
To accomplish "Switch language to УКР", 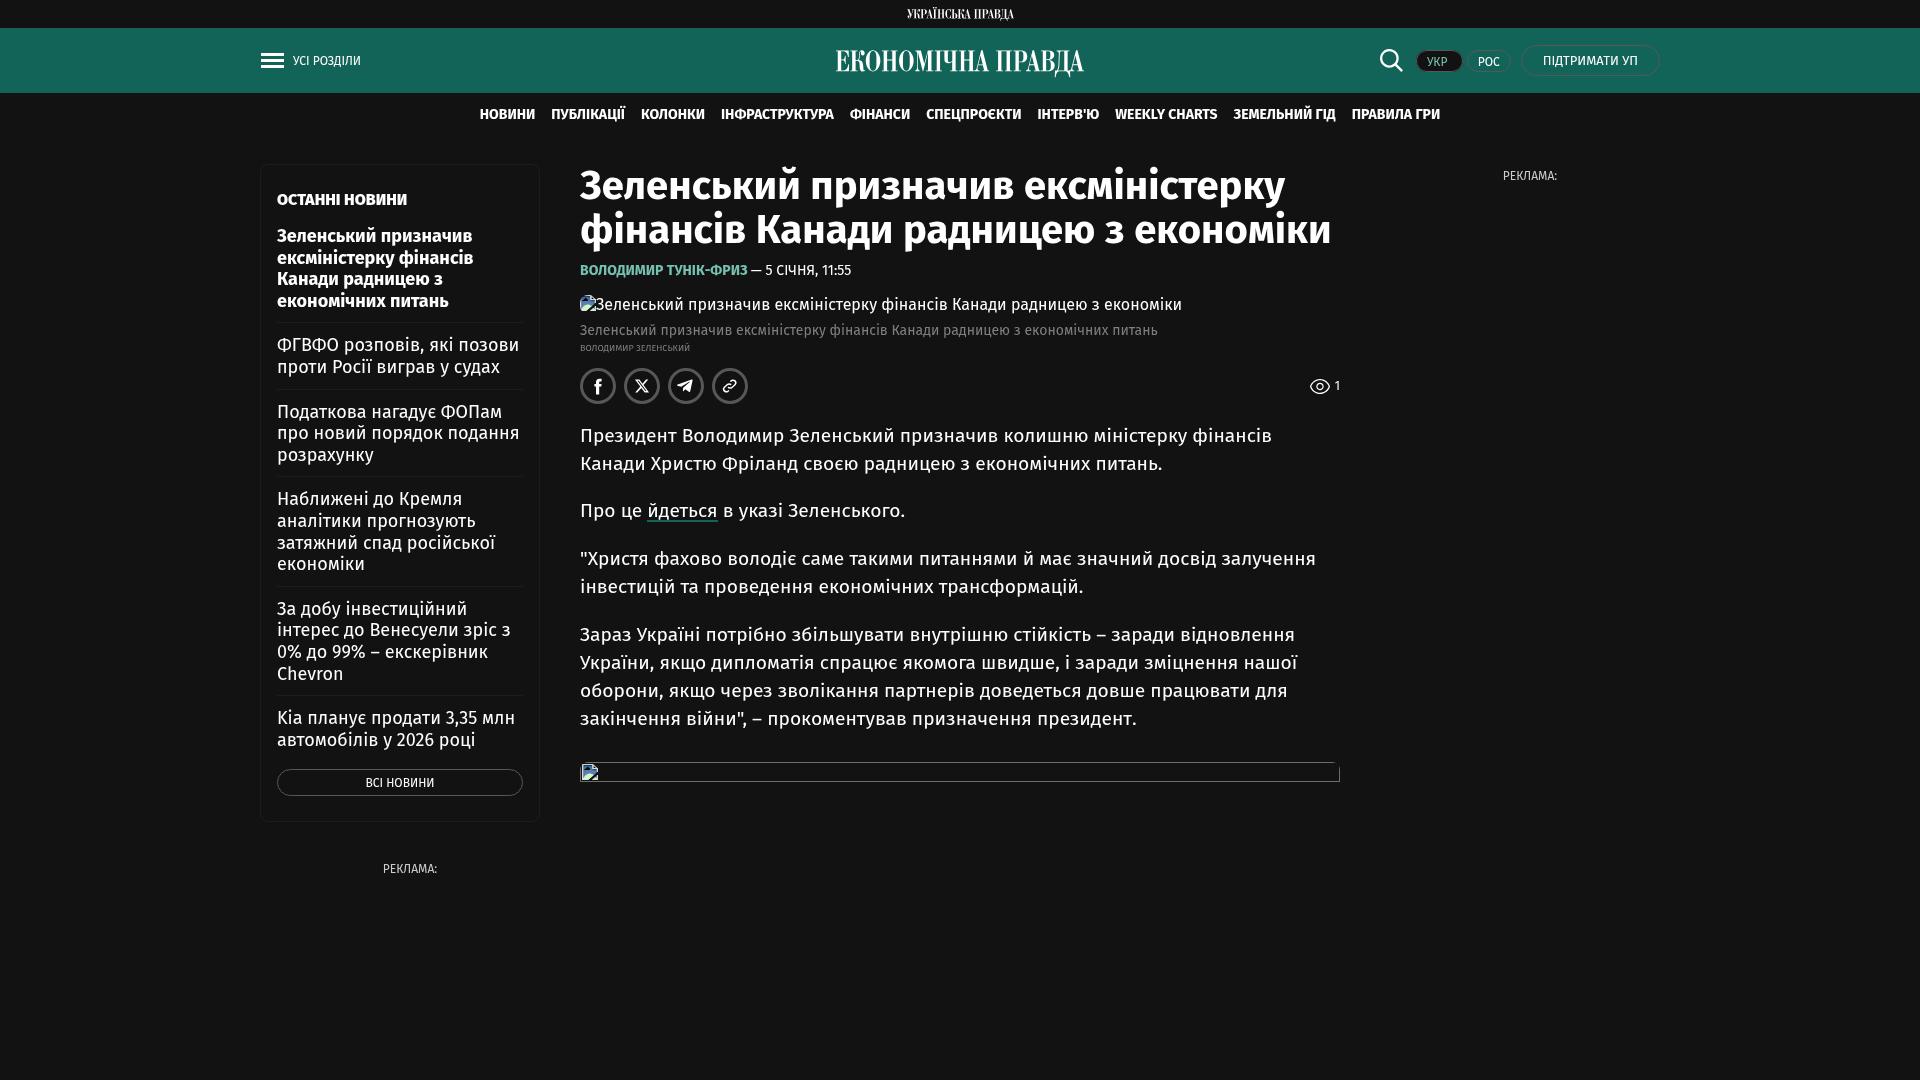I will (x=1438, y=62).
